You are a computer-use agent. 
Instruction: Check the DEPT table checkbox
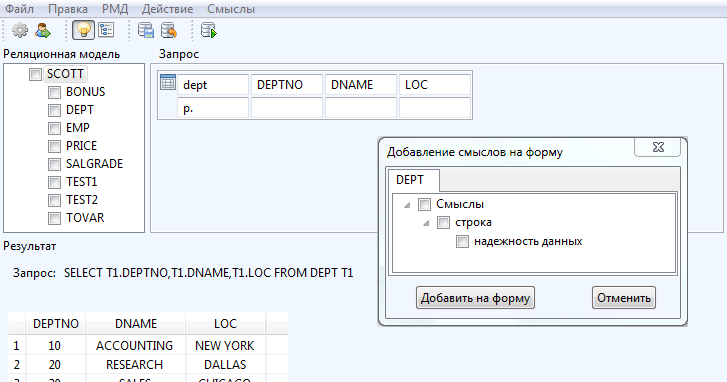tap(54, 110)
